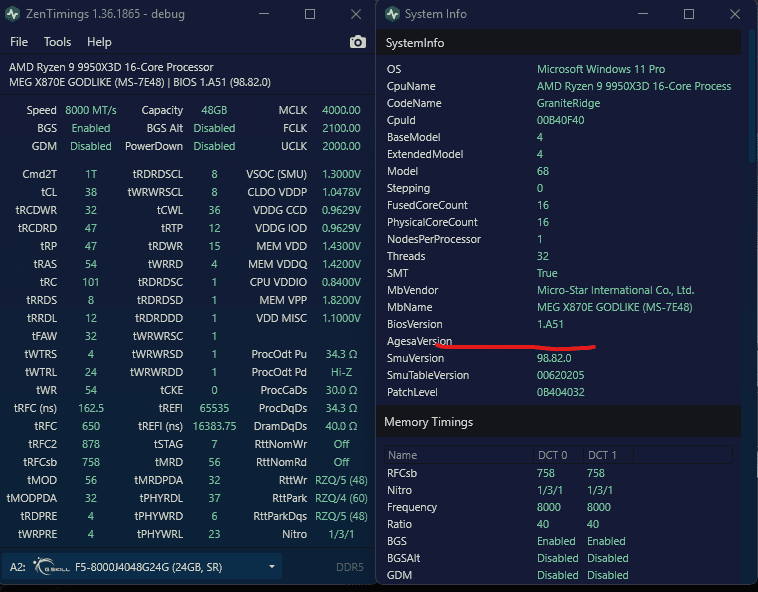Click the PatchLevel value 0B404032
Viewport: 758px width, 592px height.
pyautogui.click(x=560, y=392)
